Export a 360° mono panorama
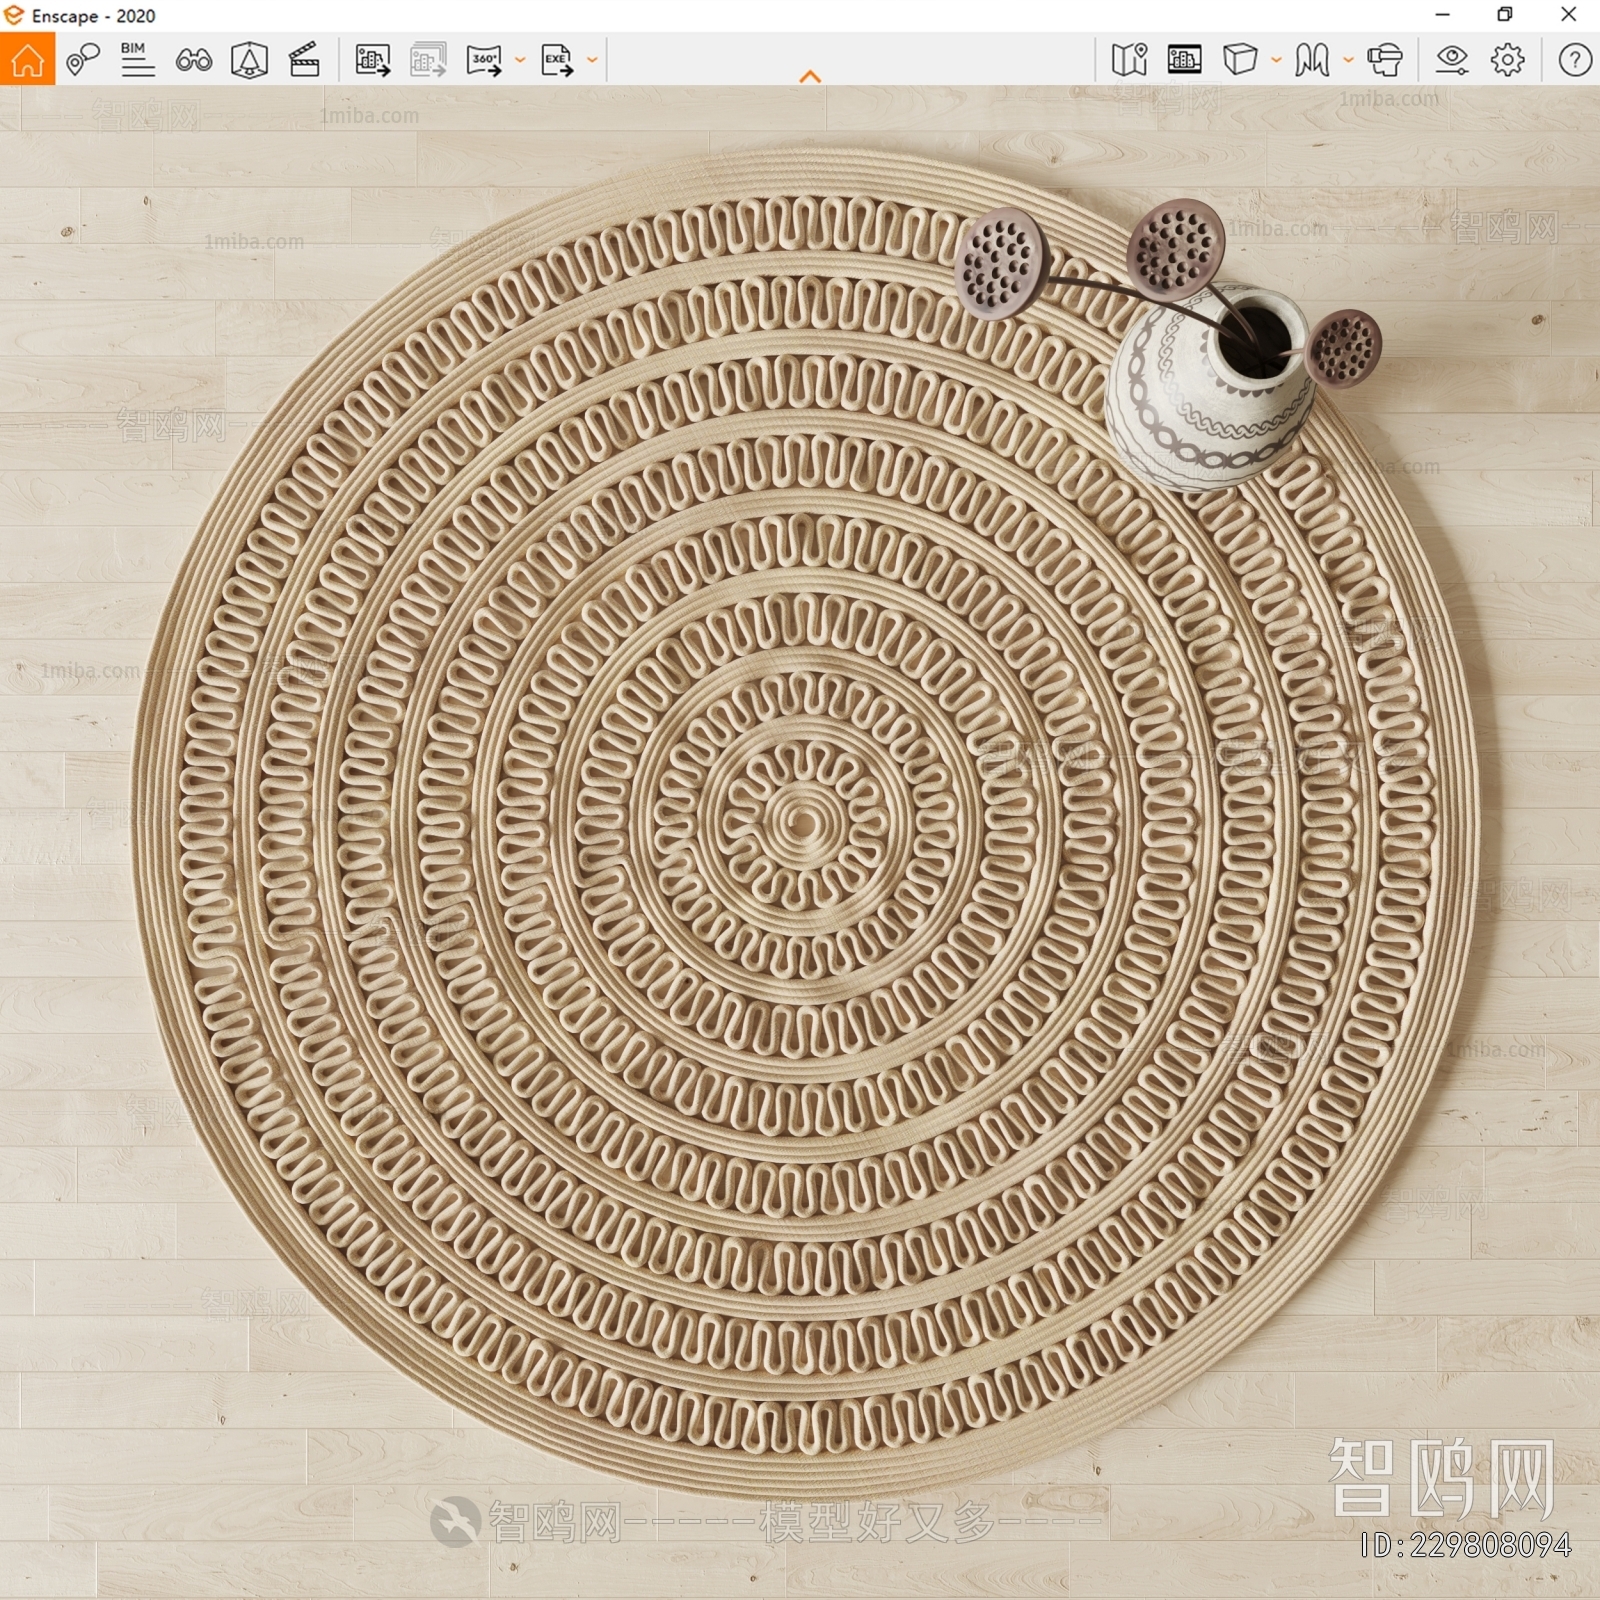The image size is (1600, 1600). pyautogui.click(x=485, y=60)
